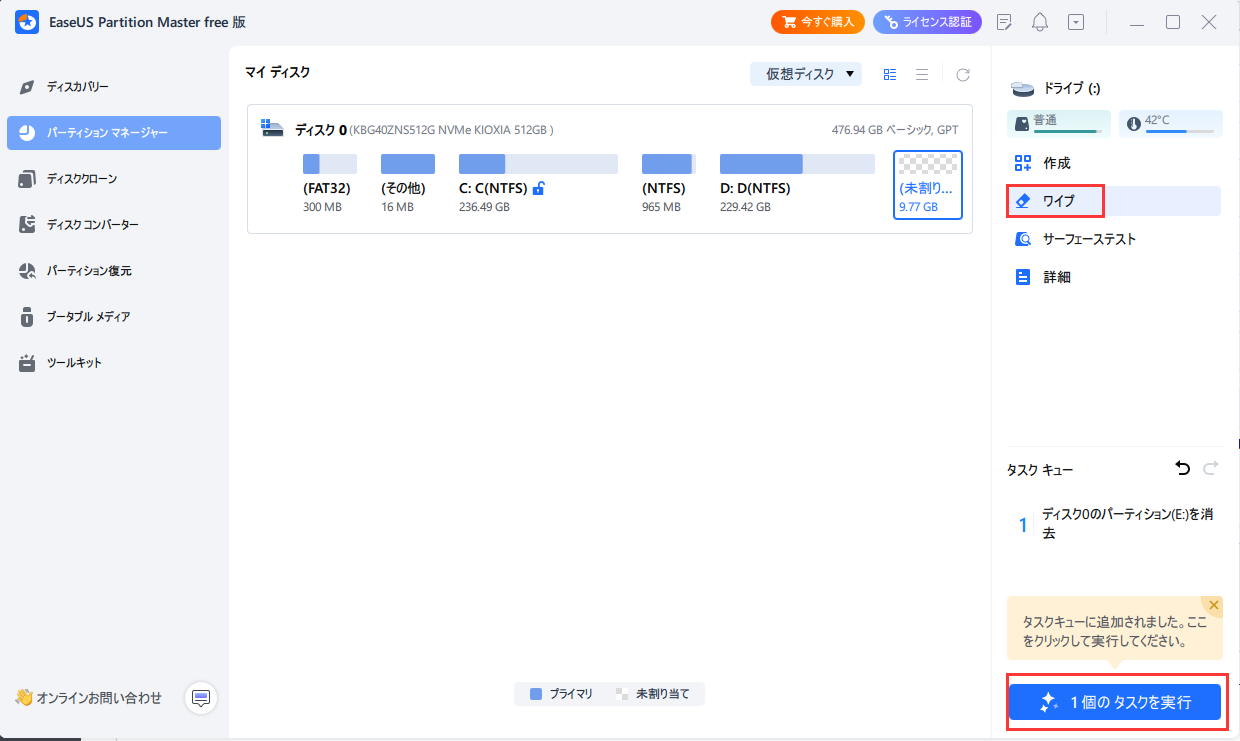The width and height of the screenshot is (1240, 741).
Task: Open the ディスカバリー section in sidebar
Action: tap(114, 87)
